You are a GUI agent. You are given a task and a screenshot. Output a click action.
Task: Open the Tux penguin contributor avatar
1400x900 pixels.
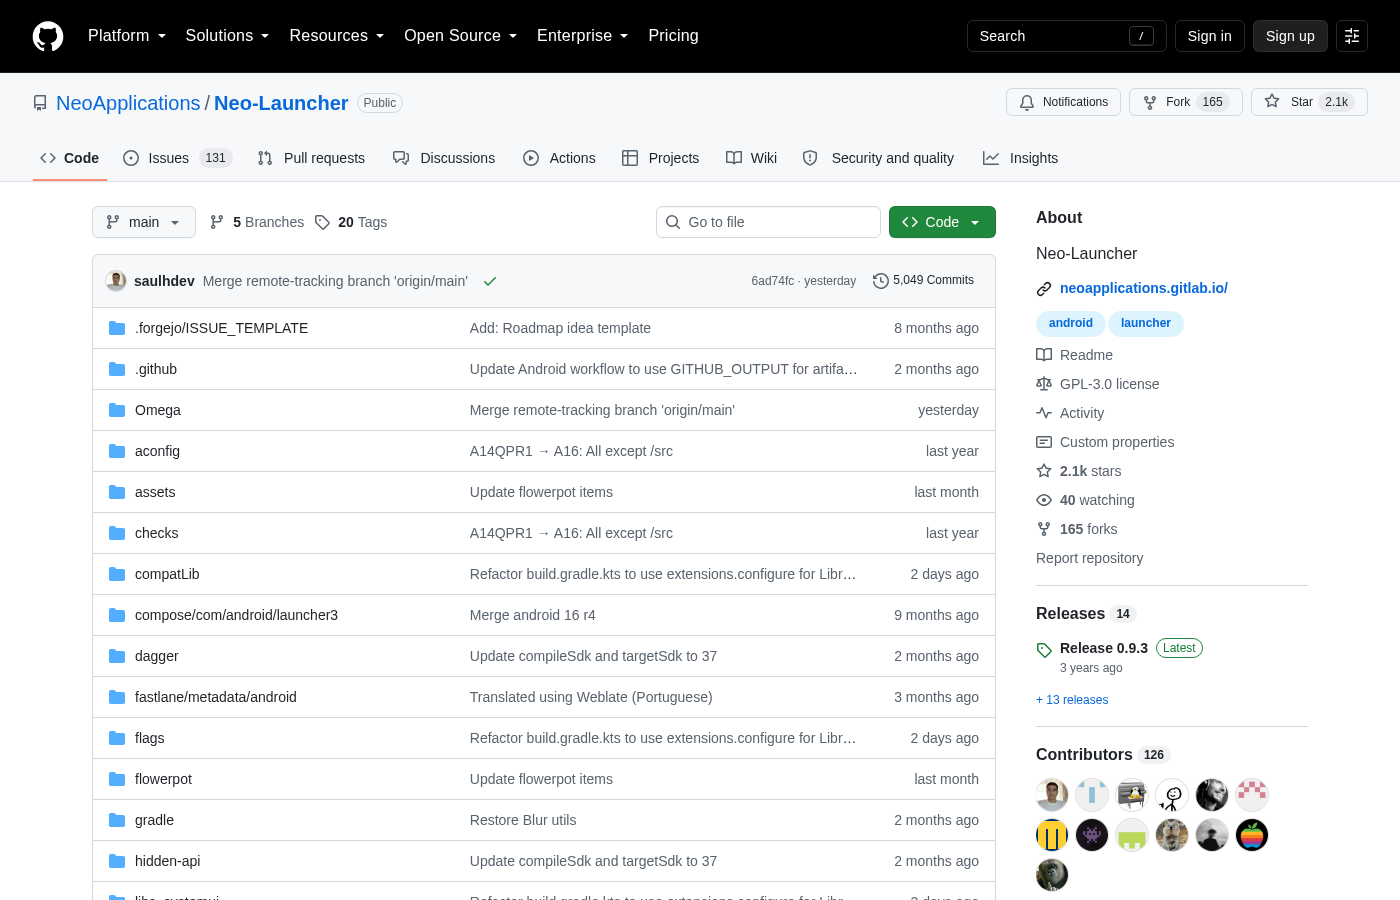tap(1132, 795)
